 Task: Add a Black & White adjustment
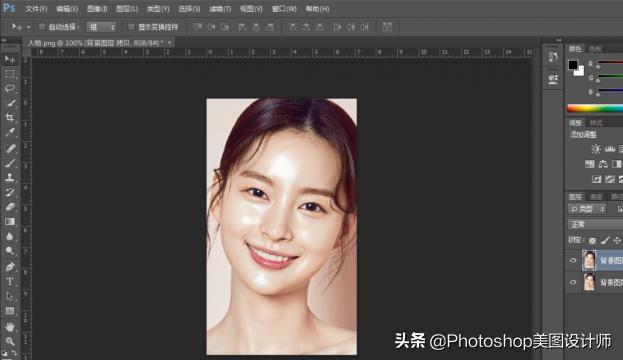tap(616, 164)
